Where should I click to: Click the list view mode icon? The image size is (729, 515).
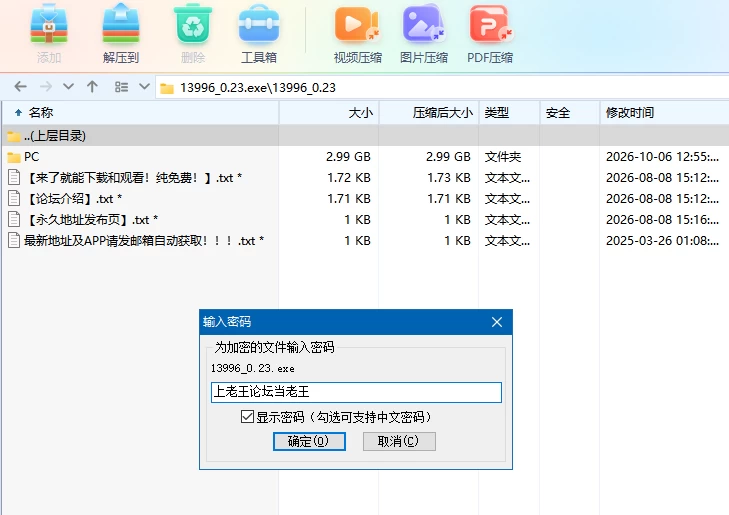pos(121,87)
